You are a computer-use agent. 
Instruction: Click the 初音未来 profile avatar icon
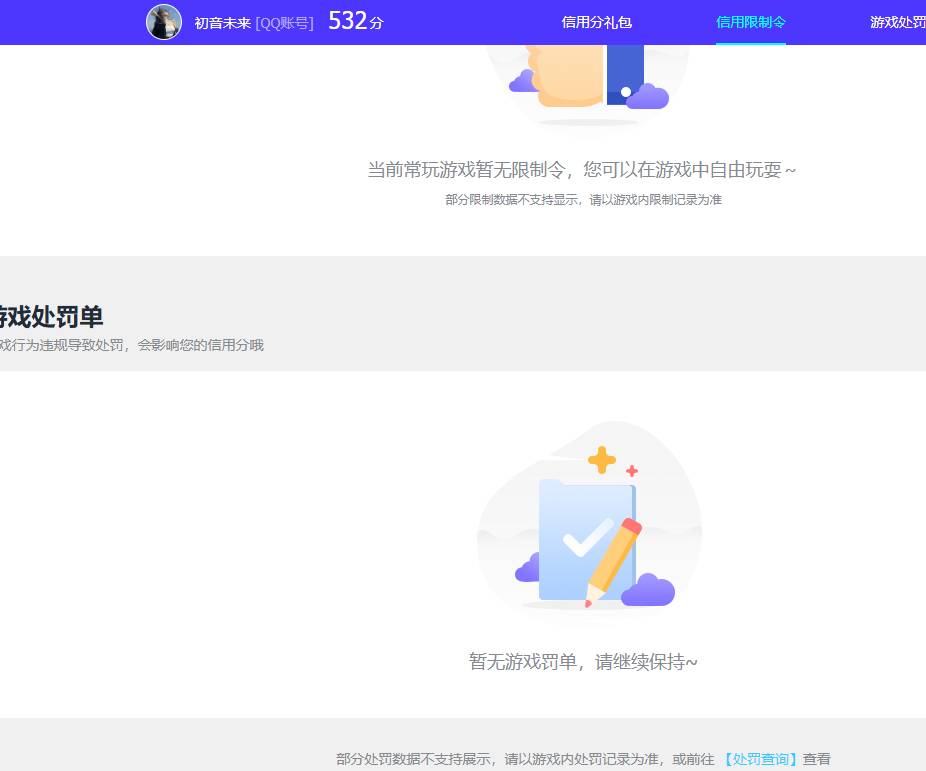pyautogui.click(x=163, y=22)
